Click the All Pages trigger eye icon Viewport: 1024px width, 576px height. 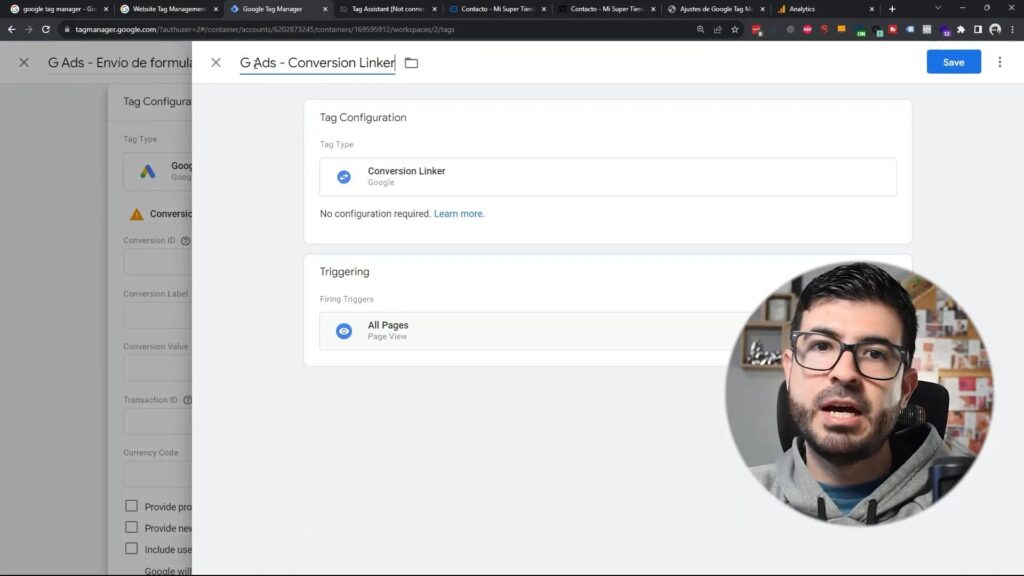(344, 331)
